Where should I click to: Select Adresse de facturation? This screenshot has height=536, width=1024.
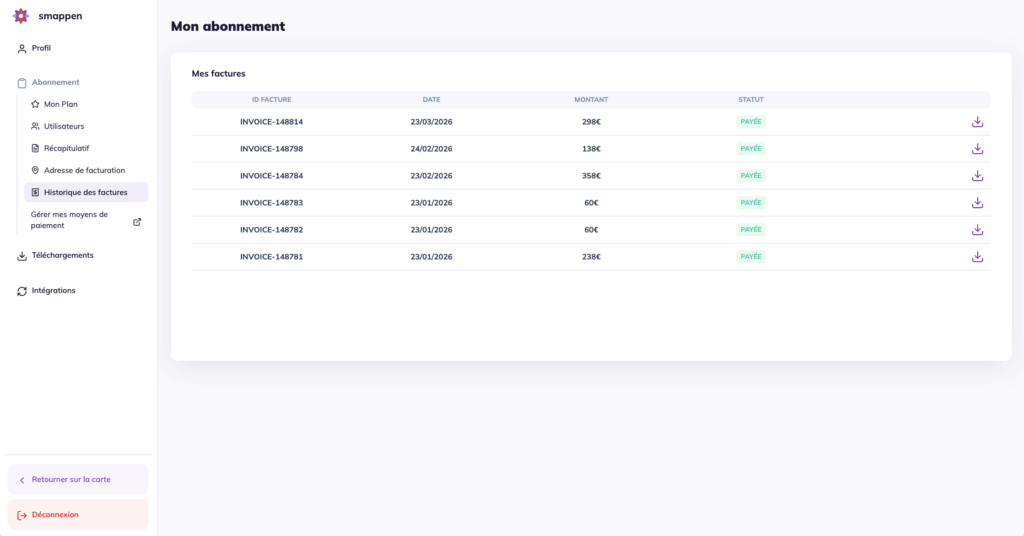pyautogui.click(x=84, y=170)
